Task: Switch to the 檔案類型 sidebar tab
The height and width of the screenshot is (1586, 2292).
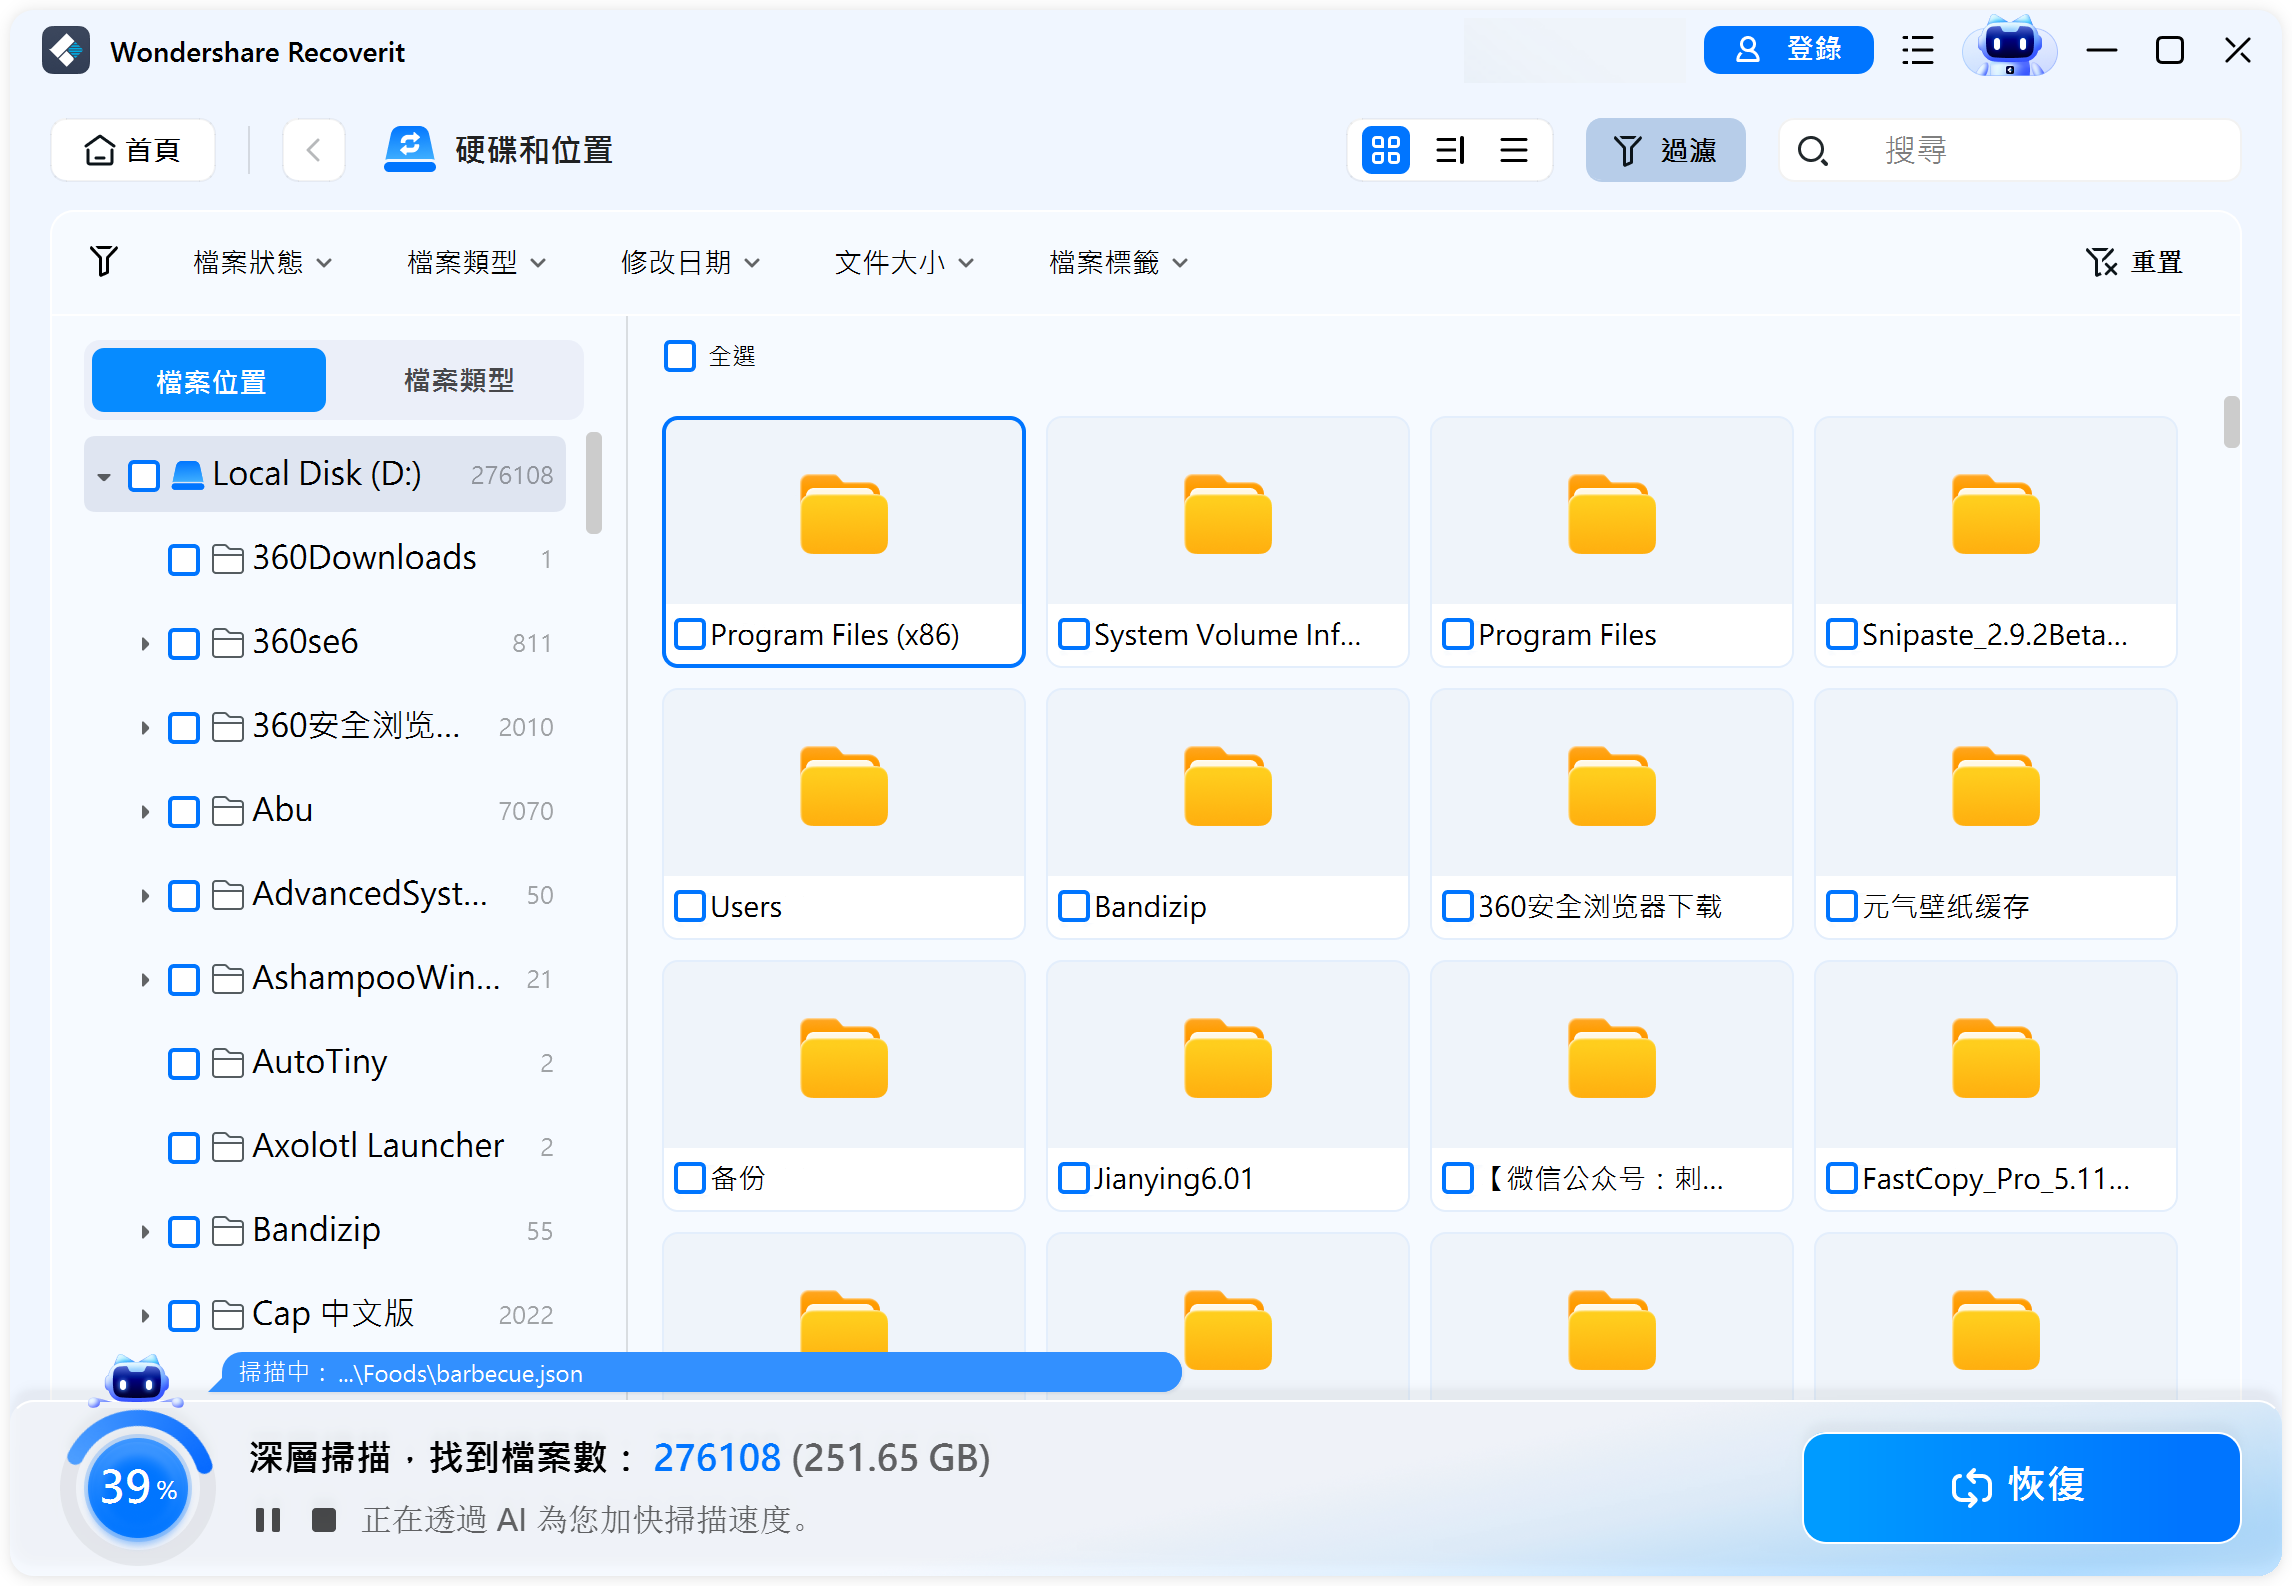Action: point(458,380)
